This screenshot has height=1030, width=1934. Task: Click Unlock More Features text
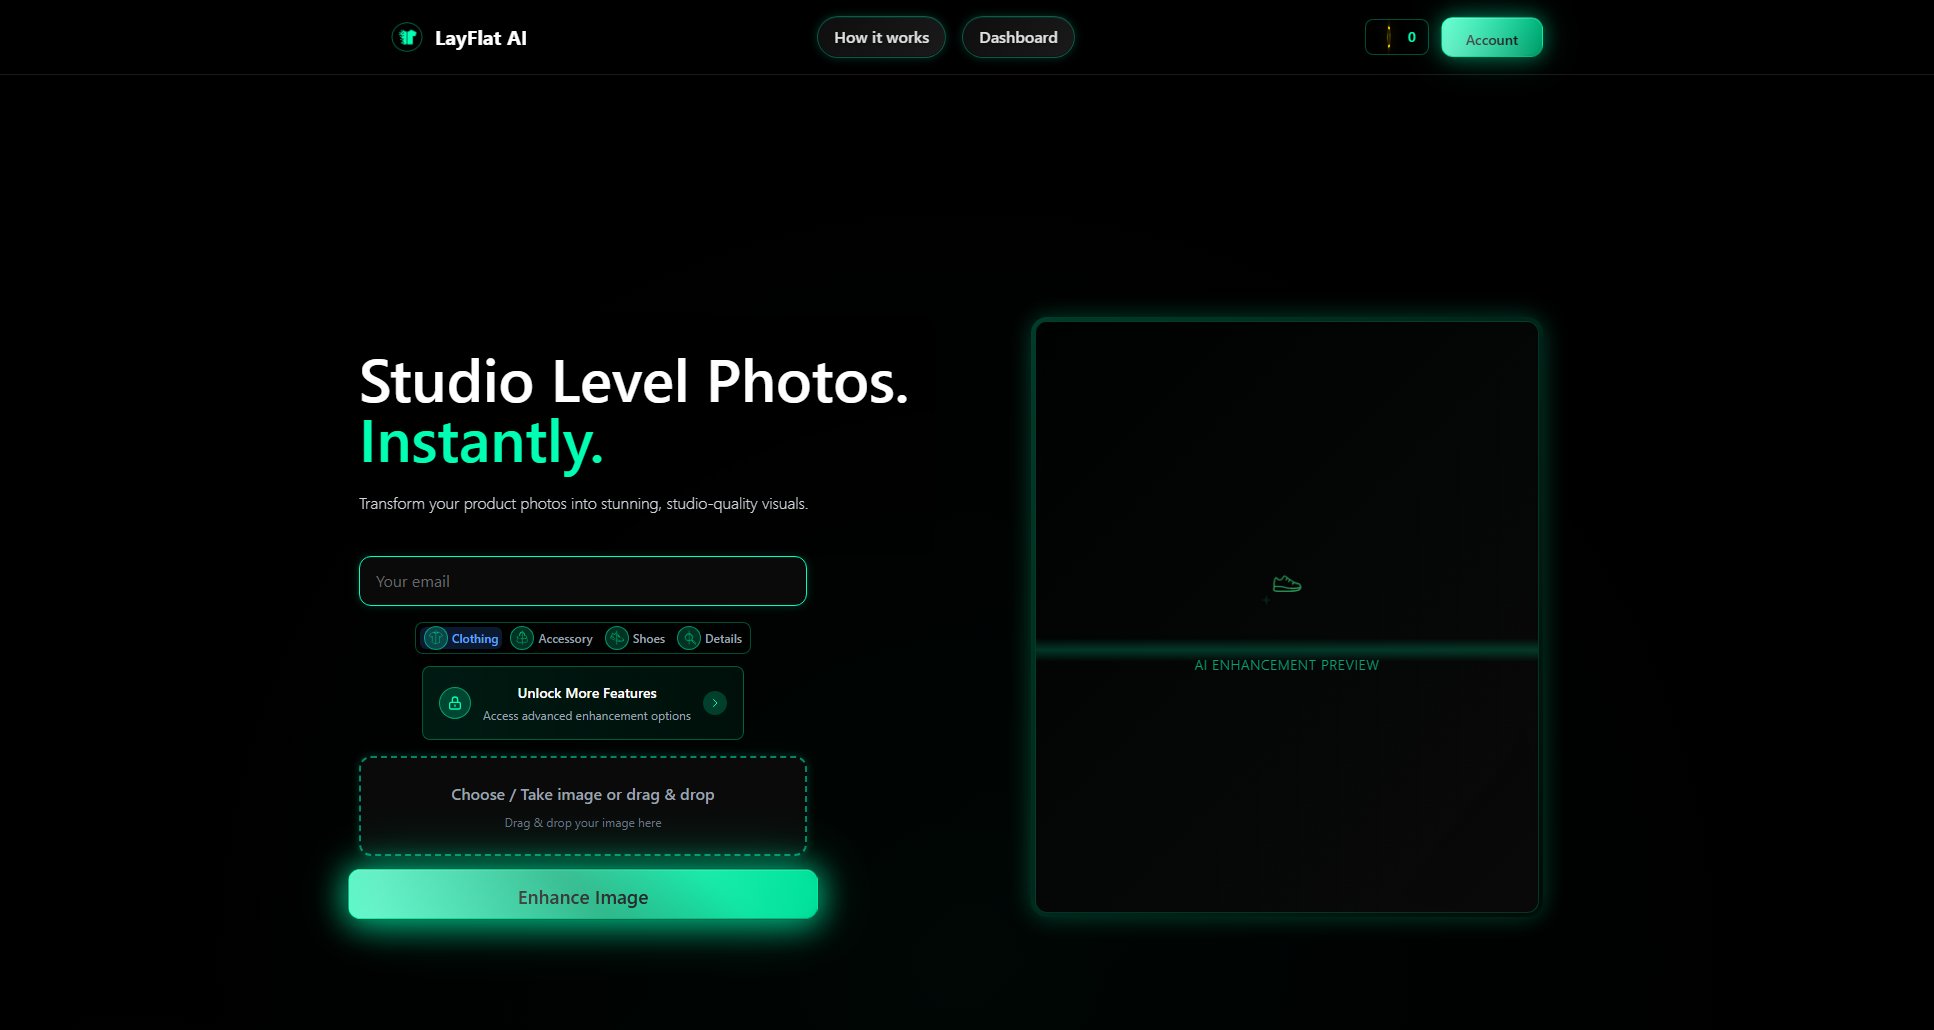(586, 693)
